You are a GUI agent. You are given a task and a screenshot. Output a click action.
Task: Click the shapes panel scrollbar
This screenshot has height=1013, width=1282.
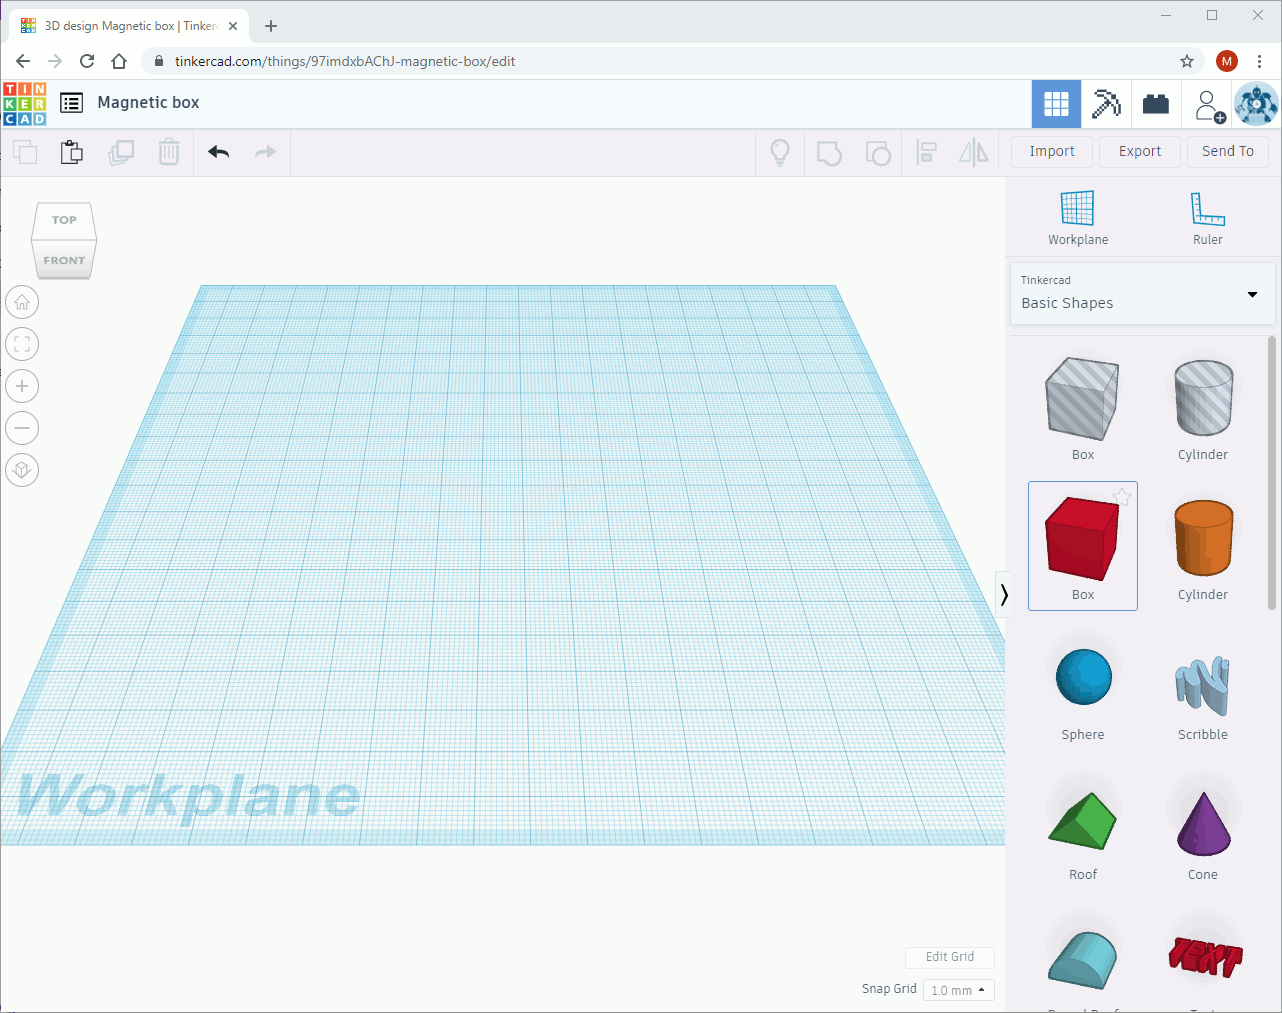click(x=1272, y=472)
